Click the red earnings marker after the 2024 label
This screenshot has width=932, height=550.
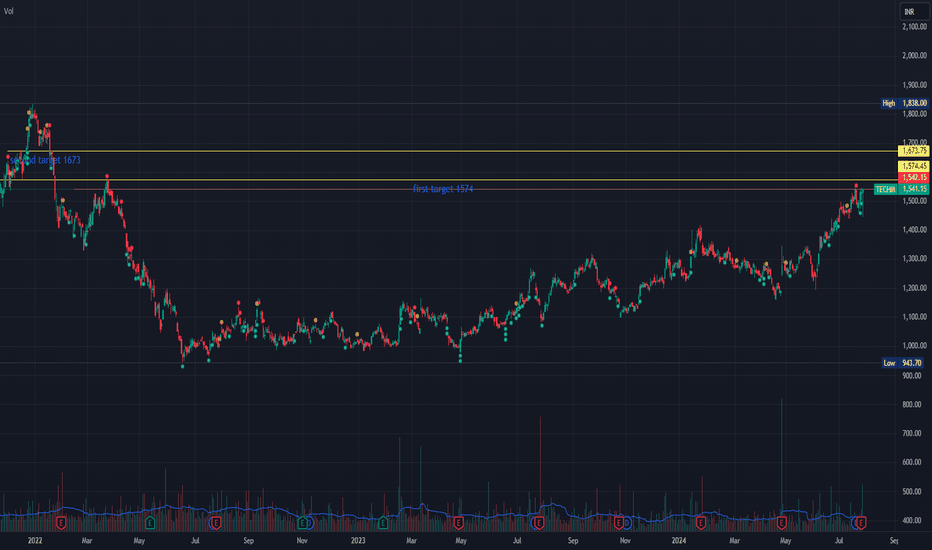pyautogui.click(x=701, y=523)
